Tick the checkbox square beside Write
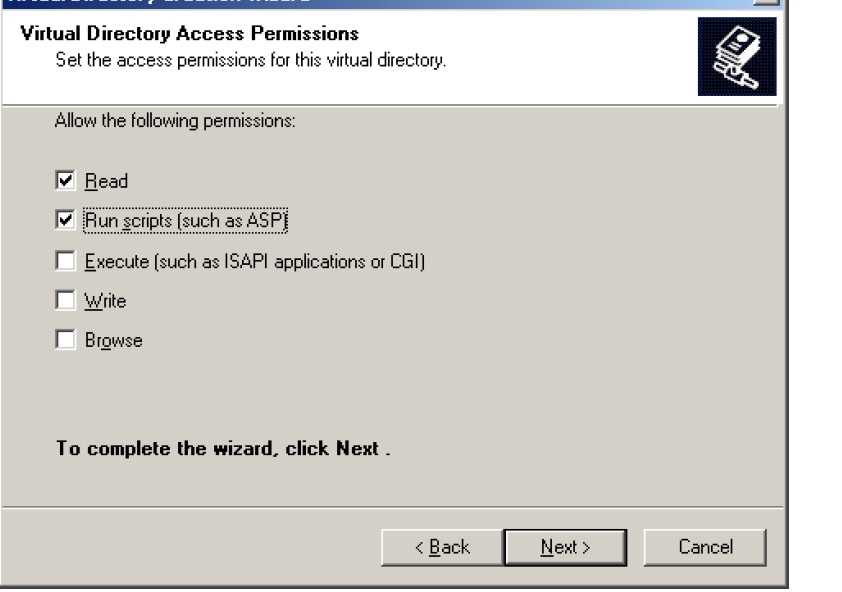 click(66, 300)
